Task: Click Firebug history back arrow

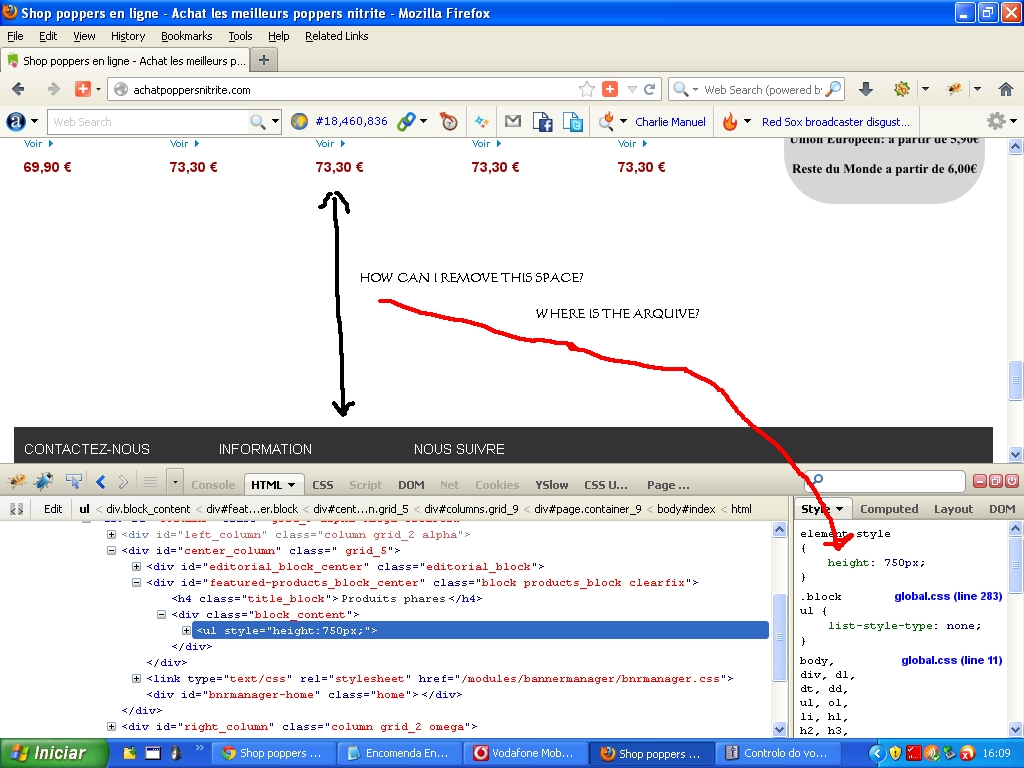Action: tap(101, 483)
